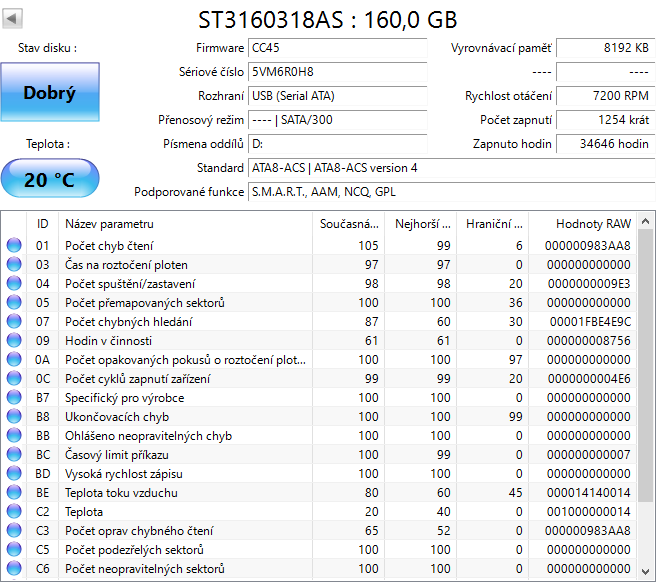Click the Standard field ATA8-ACS version 4
Screen dimensions: 662x585
click(451, 168)
